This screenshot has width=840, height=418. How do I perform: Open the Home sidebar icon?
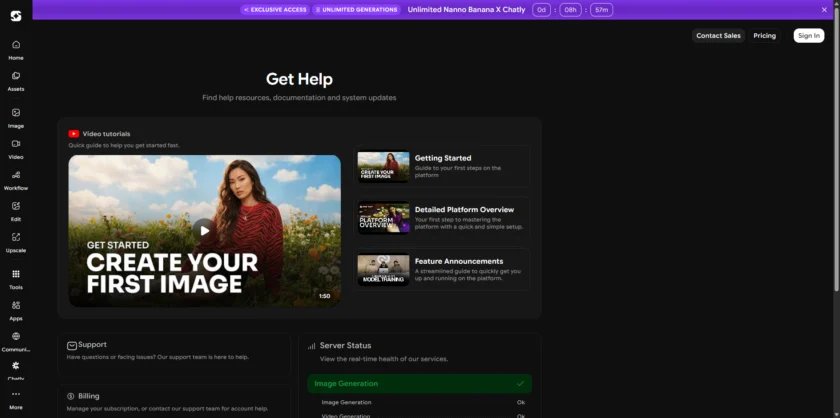[16, 49]
